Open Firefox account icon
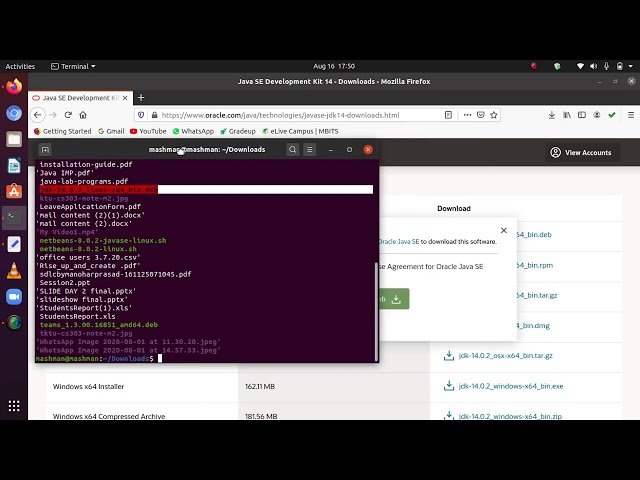Viewport: 640px width, 480px height. 597,115
